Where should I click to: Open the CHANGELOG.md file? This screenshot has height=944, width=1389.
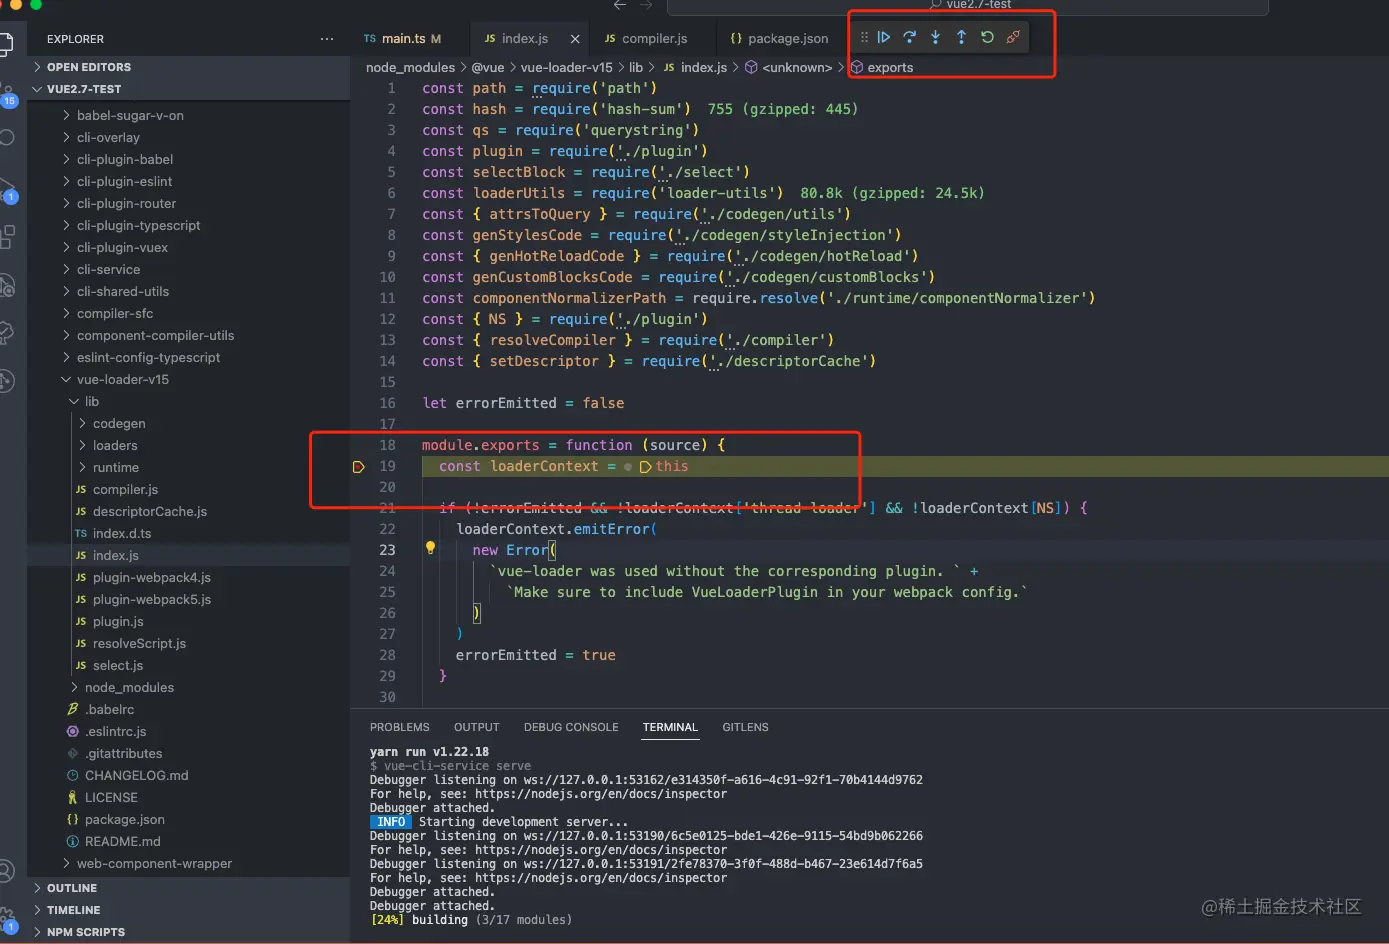pos(188,776)
